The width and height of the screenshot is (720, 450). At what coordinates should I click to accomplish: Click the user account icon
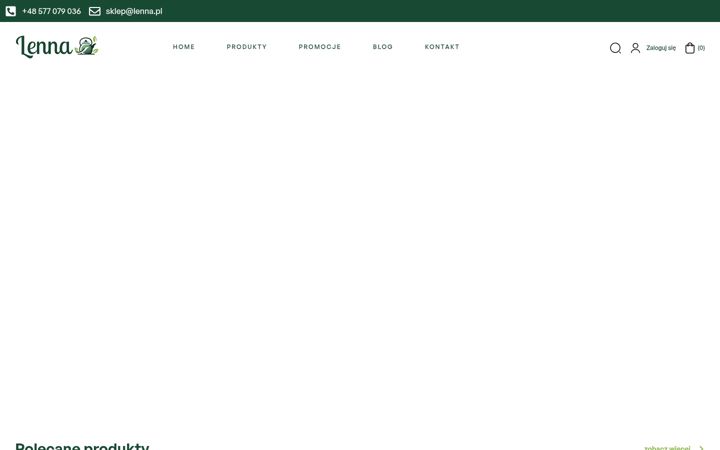coord(635,48)
